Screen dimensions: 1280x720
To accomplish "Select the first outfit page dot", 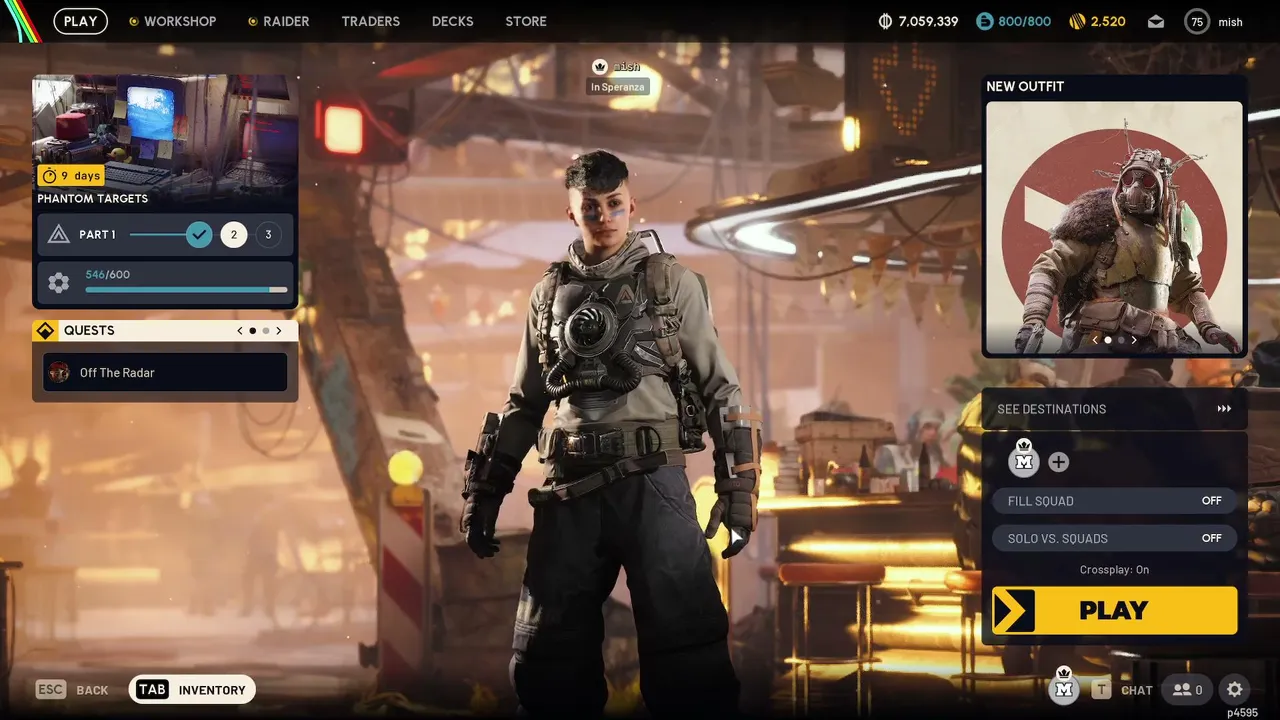I will (1108, 340).
